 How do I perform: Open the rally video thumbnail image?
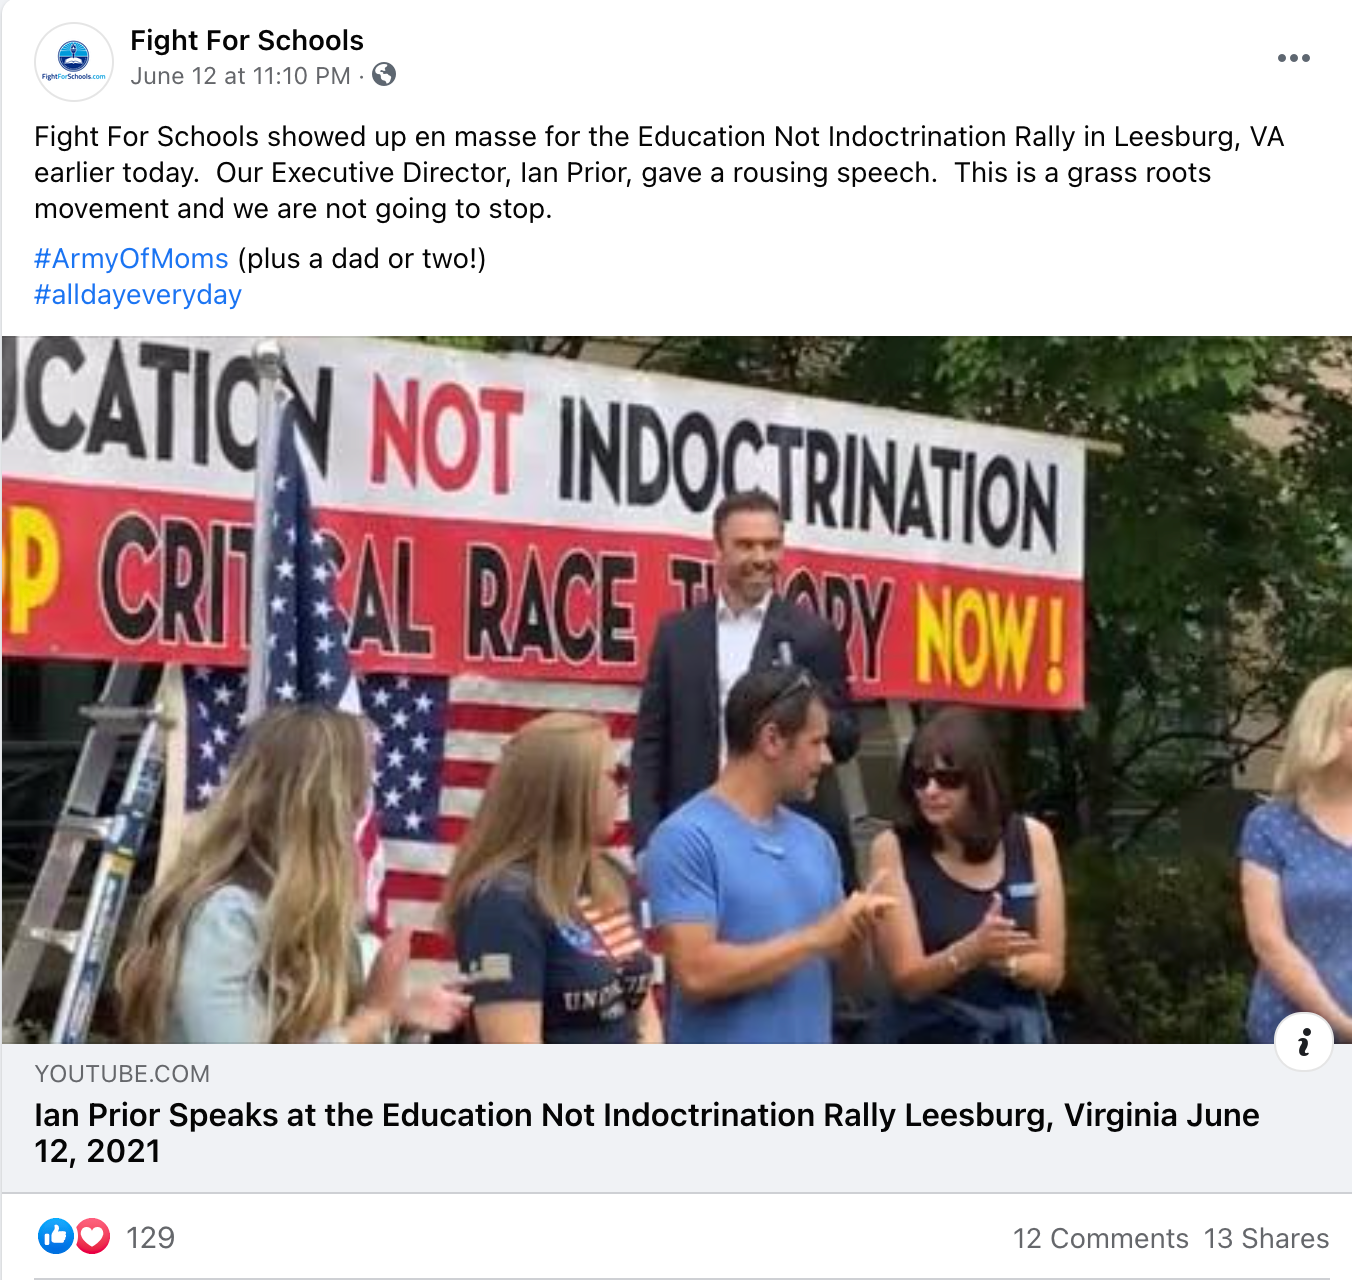coord(677,690)
